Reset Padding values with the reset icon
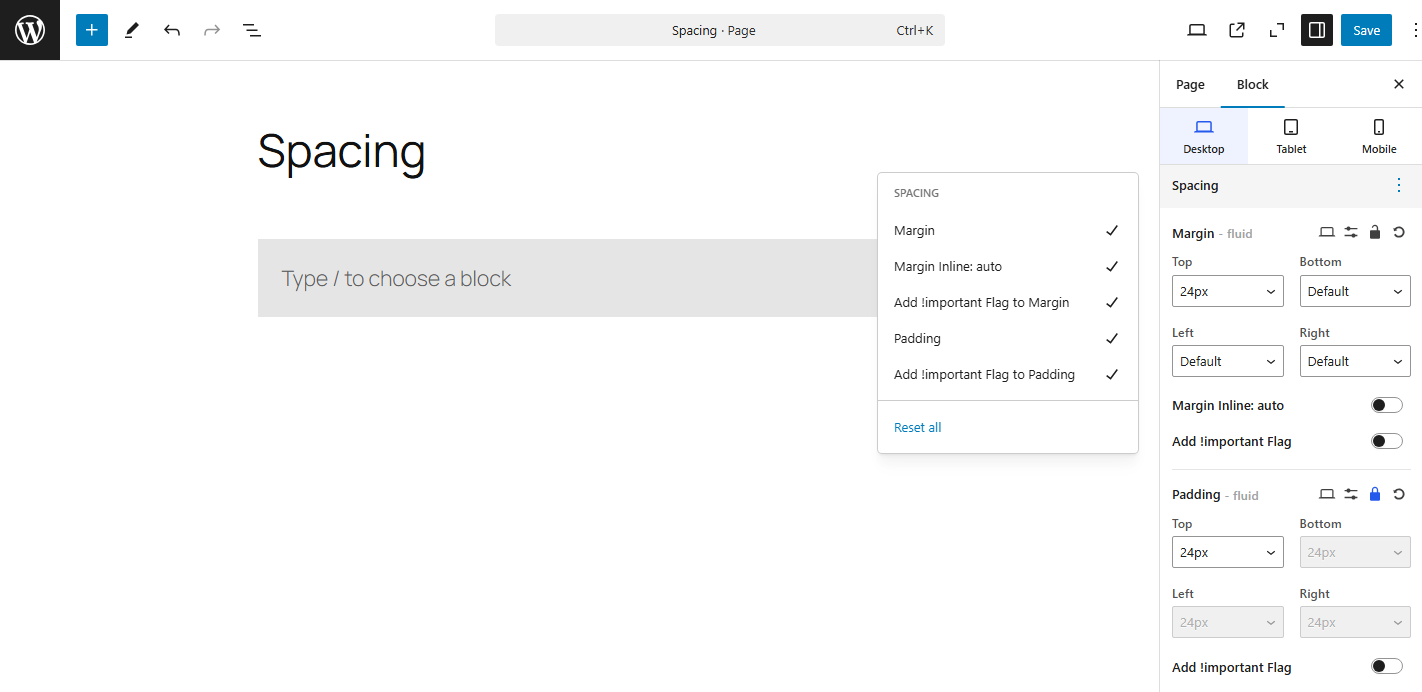 [x=1399, y=494]
